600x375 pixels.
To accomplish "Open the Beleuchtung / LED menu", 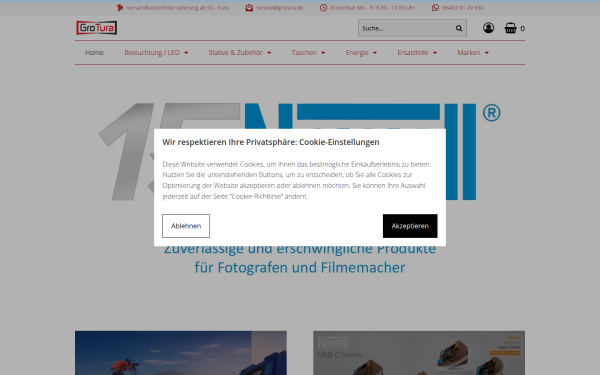I will coord(152,52).
